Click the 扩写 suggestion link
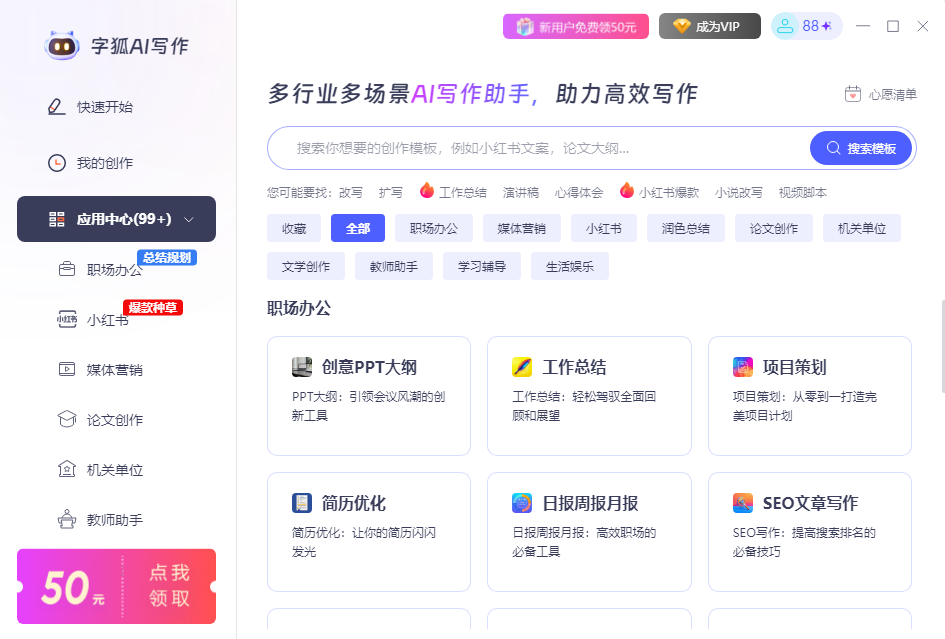Screen dimensions: 945x639 [x=391, y=192]
